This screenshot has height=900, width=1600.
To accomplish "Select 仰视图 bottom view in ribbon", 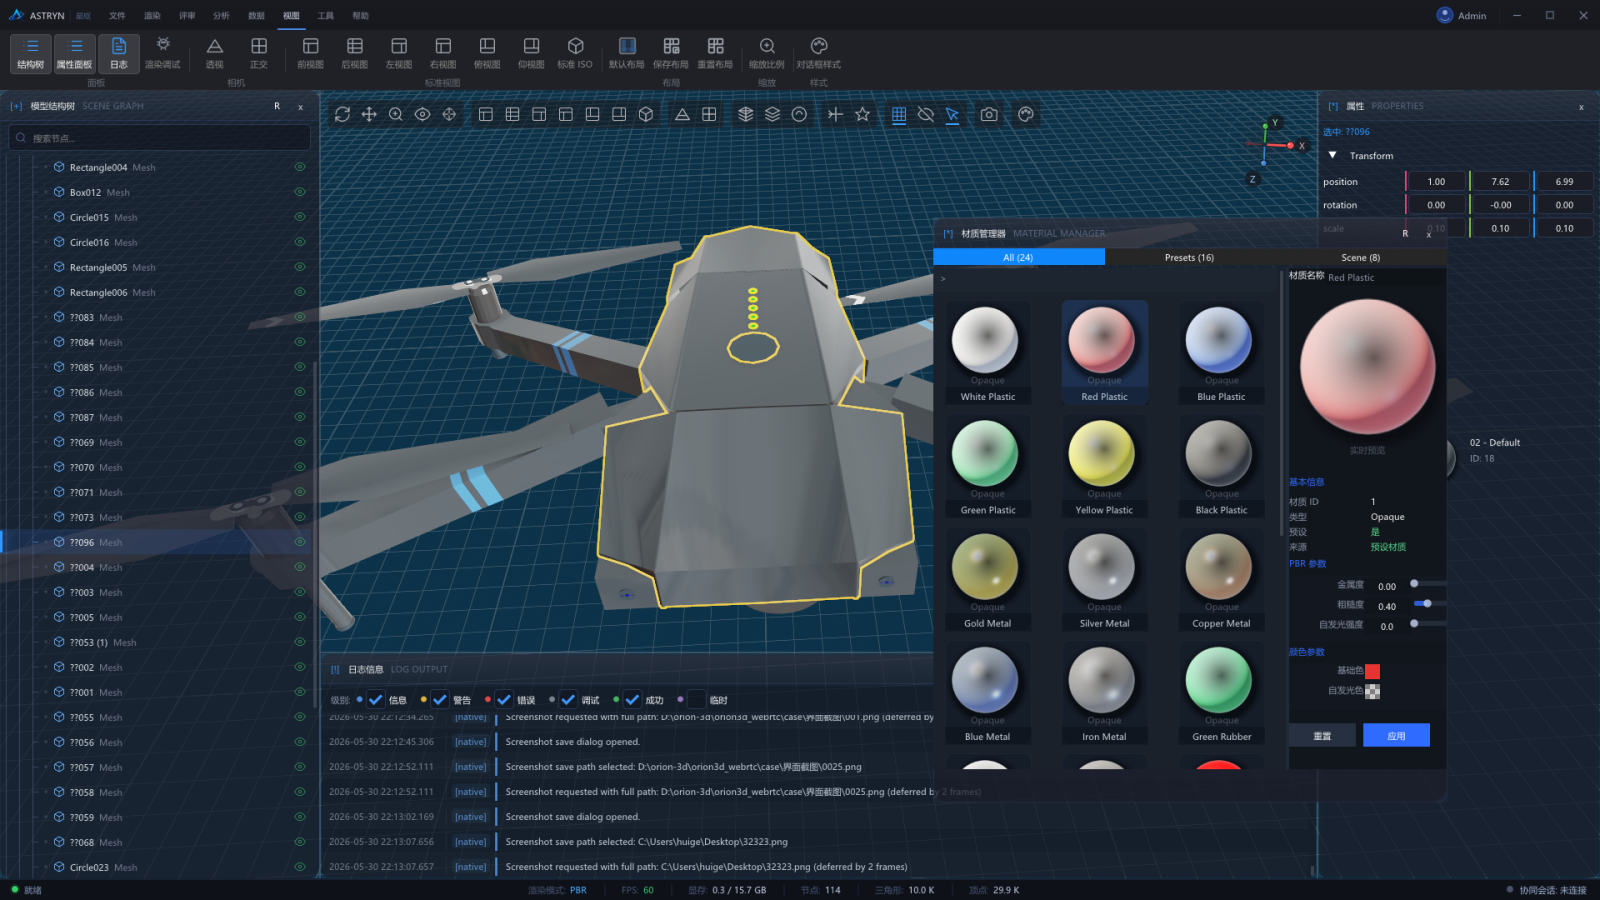I will pos(531,53).
